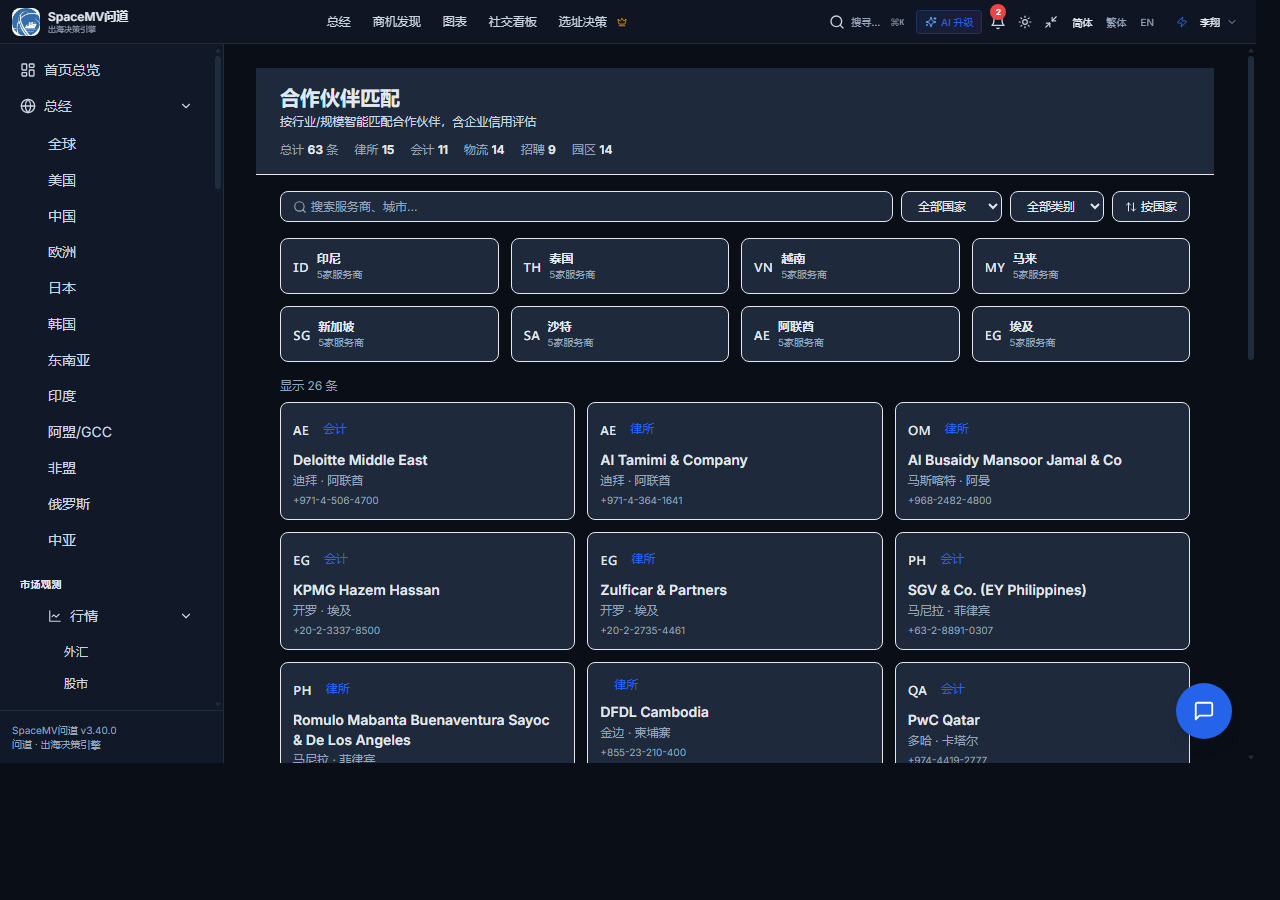The width and height of the screenshot is (1280, 900).
Task: Filter by the 沙特 country card
Action: tap(620, 334)
